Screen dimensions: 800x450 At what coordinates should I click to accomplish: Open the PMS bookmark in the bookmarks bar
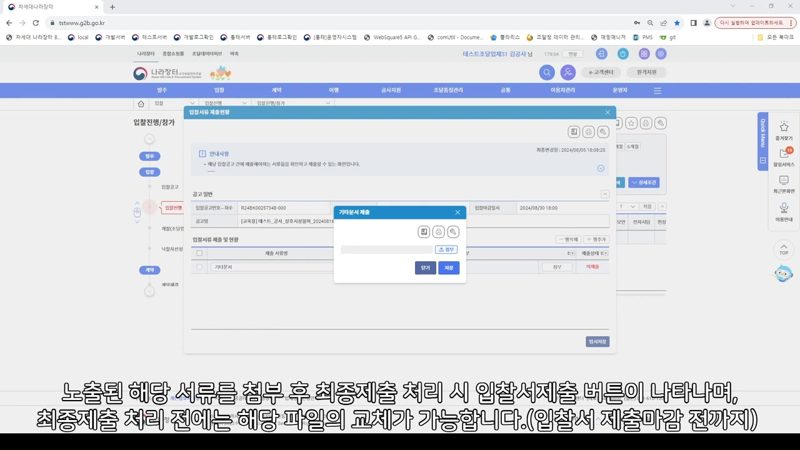click(x=643, y=37)
